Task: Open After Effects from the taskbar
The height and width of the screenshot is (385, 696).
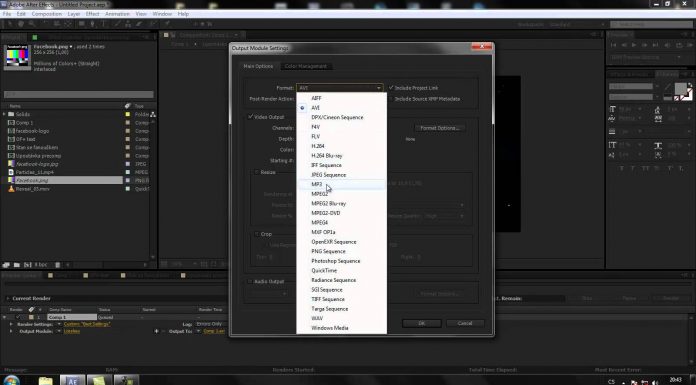Action: point(72,381)
